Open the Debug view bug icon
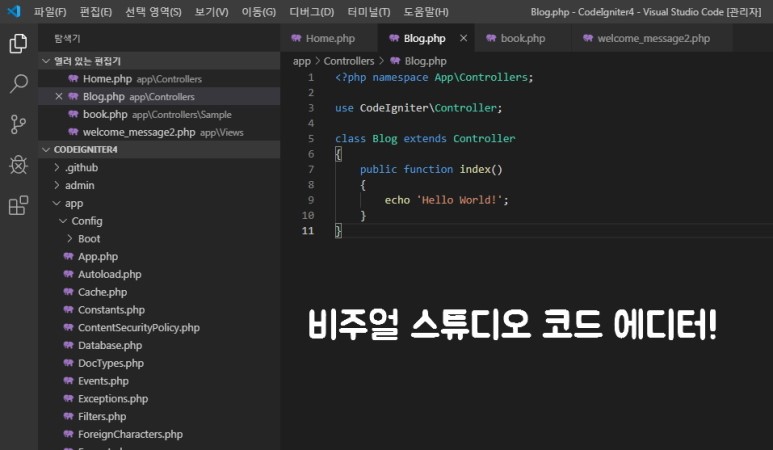 (x=18, y=165)
